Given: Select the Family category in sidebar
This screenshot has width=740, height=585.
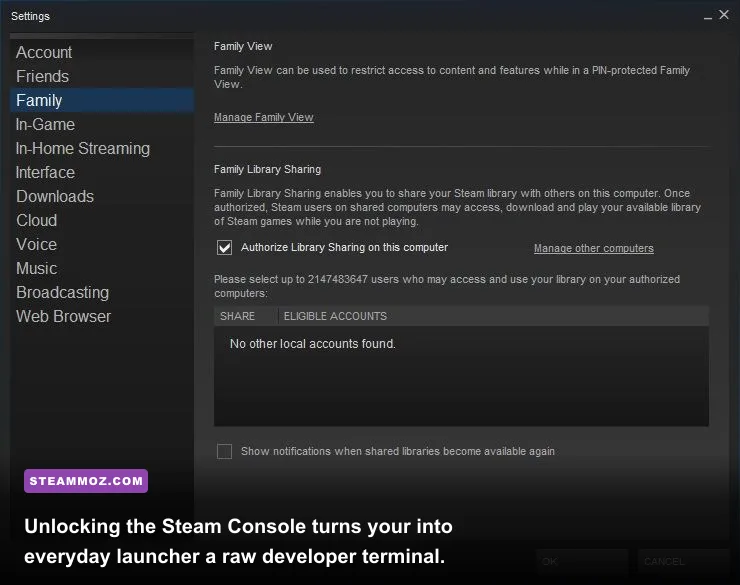Looking at the screenshot, I should coord(102,100).
